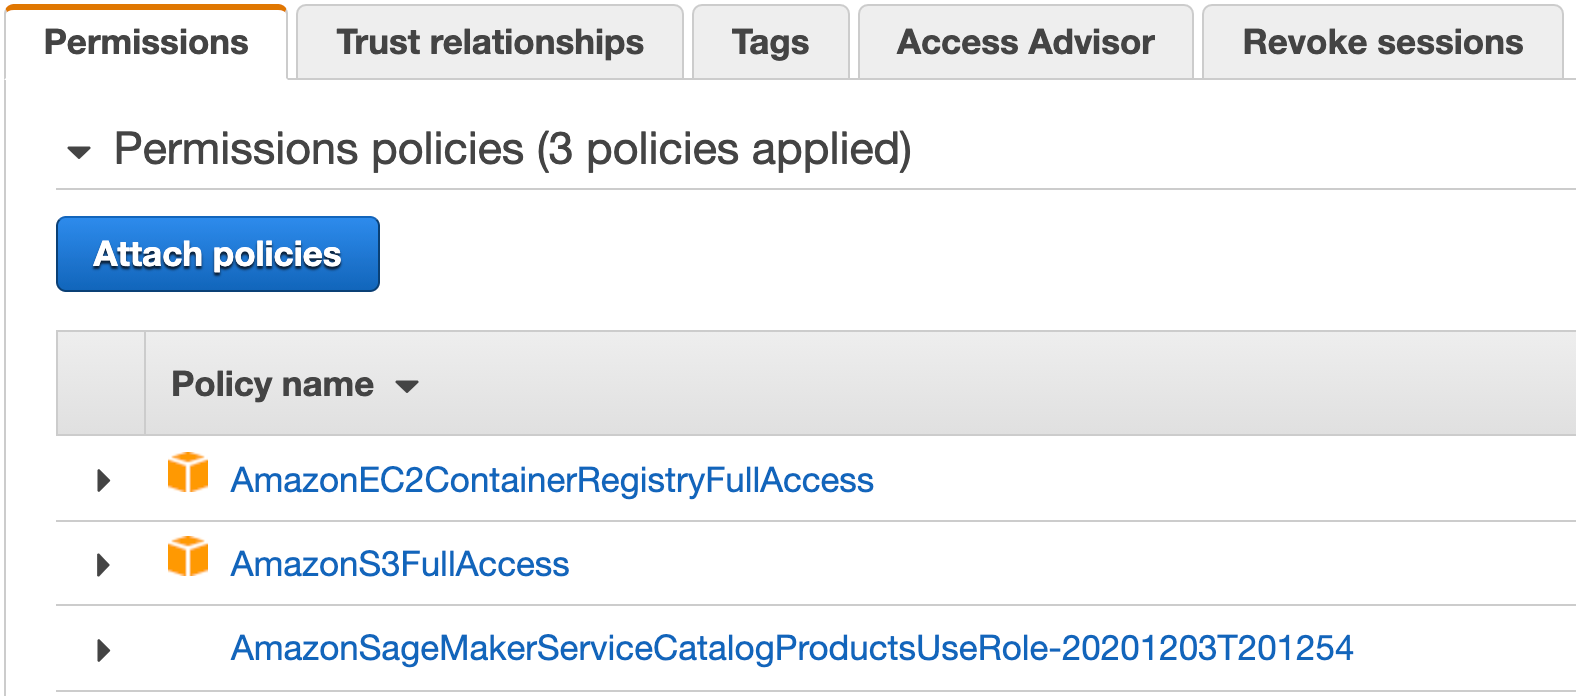Show the Revoke sessions tab

pyautogui.click(x=1382, y=43)
